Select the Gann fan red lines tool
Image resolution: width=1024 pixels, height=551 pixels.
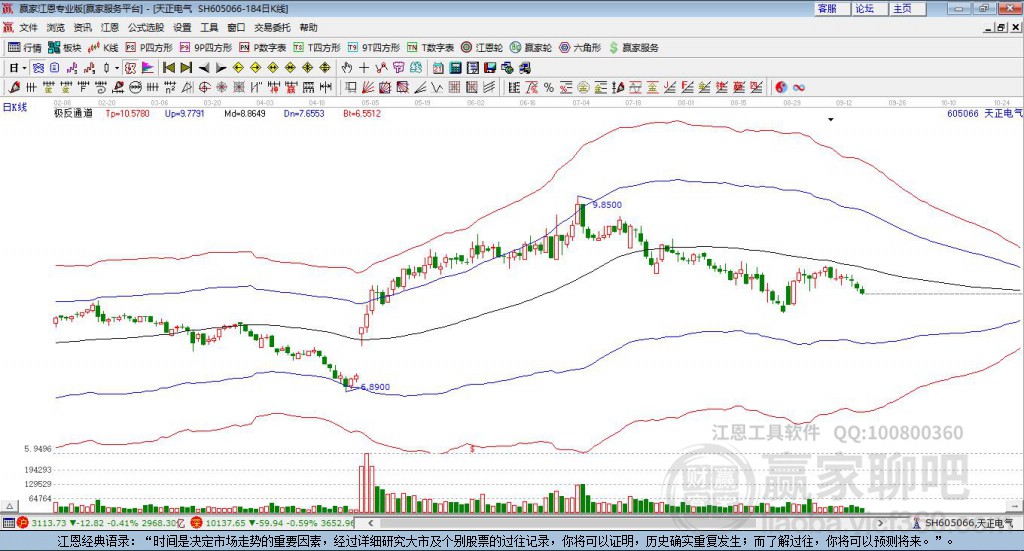368,87
